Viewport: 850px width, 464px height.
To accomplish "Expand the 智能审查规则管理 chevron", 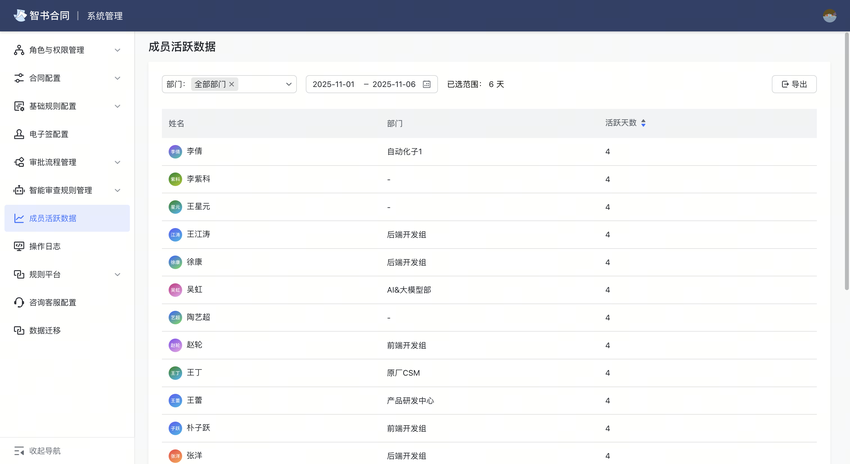I will [117, 190].
